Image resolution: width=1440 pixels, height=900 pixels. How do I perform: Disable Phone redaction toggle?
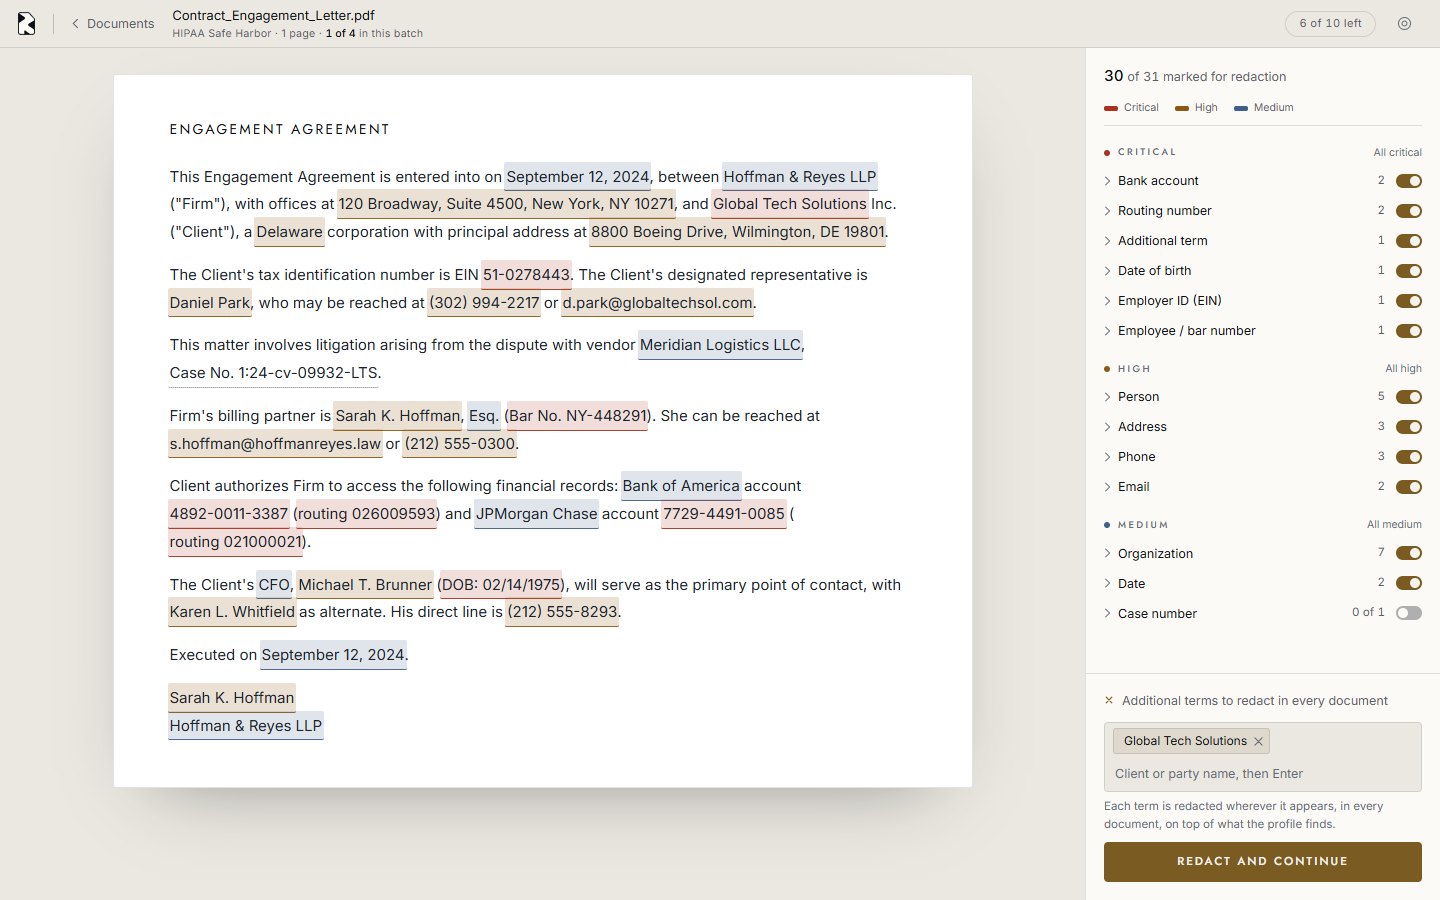[x=1409, y=457]
